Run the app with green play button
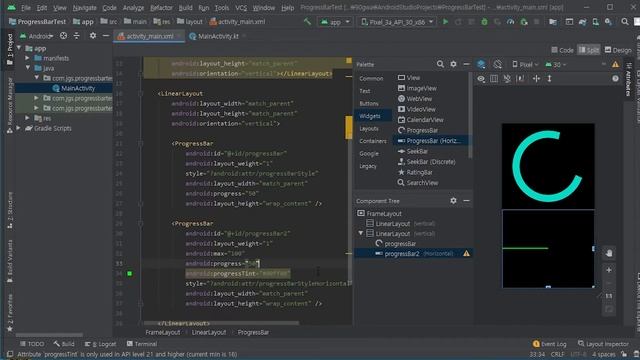This screenshot has height=360, width=640. click(445, 22)
